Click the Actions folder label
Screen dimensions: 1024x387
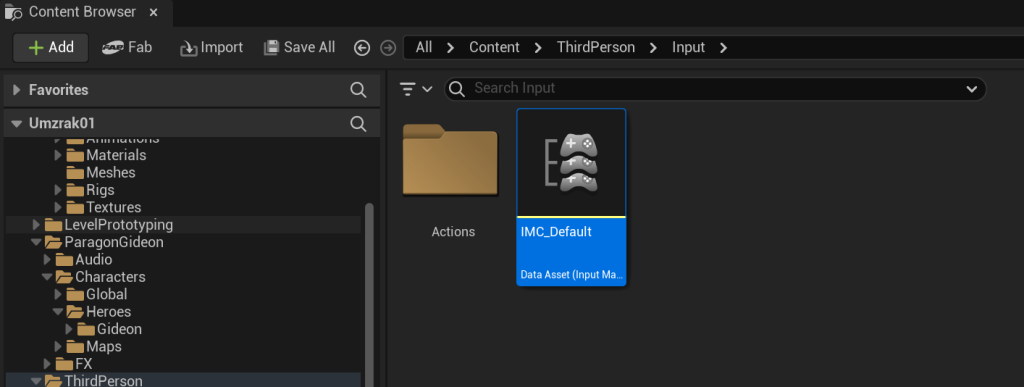point(453,232)
